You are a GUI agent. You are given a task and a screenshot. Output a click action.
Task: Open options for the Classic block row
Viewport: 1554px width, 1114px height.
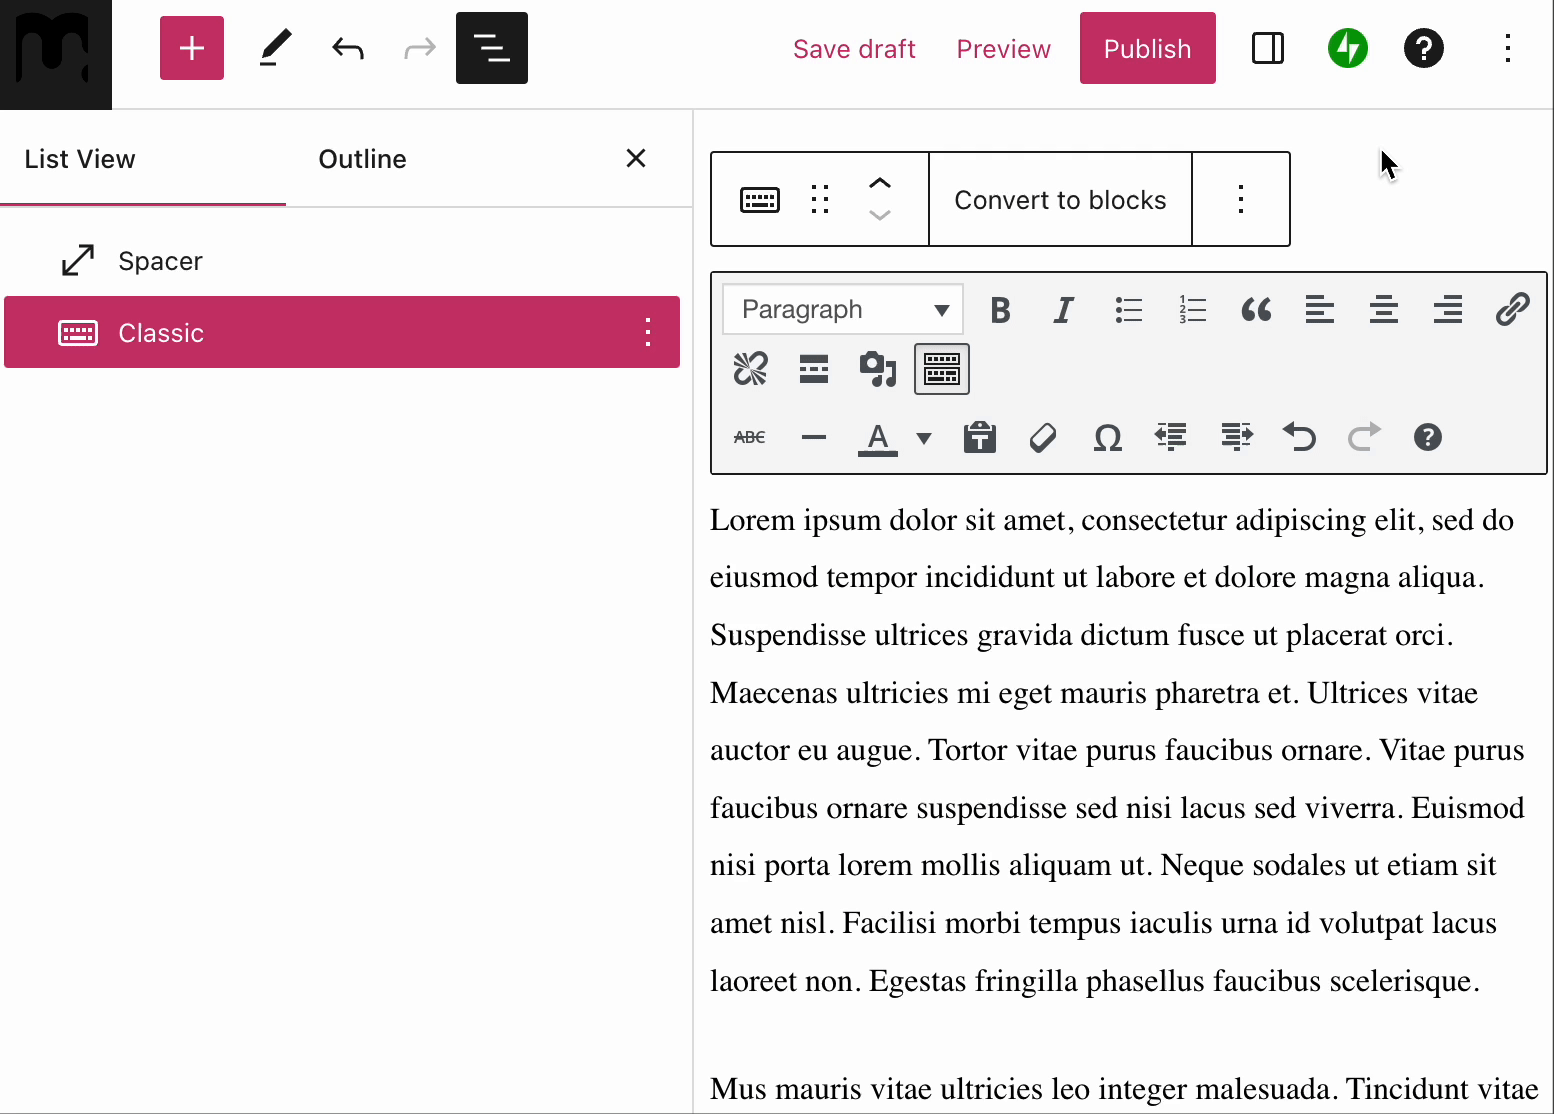[x=648, y=332]
